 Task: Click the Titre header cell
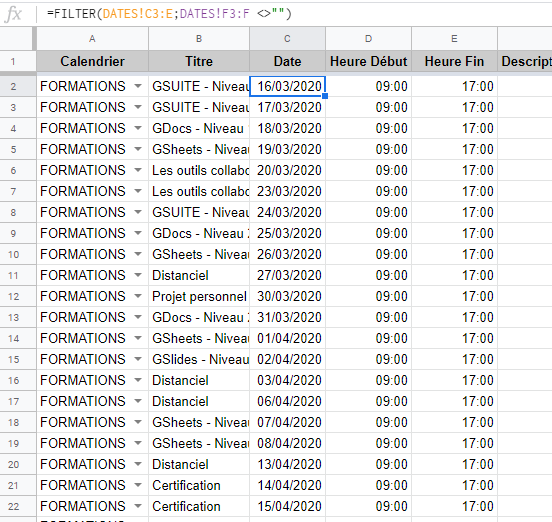199,61
